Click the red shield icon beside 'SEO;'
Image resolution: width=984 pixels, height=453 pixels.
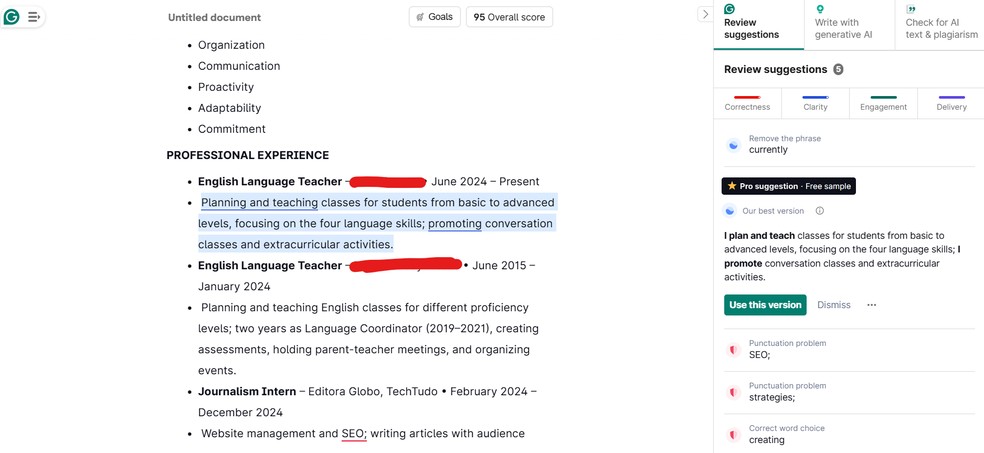tap(733, 349)
